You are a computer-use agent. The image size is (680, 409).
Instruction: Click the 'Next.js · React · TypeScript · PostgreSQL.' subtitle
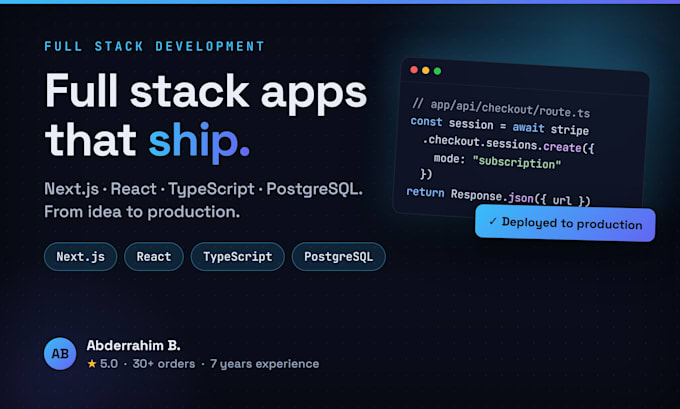click(x=203, y=189)
